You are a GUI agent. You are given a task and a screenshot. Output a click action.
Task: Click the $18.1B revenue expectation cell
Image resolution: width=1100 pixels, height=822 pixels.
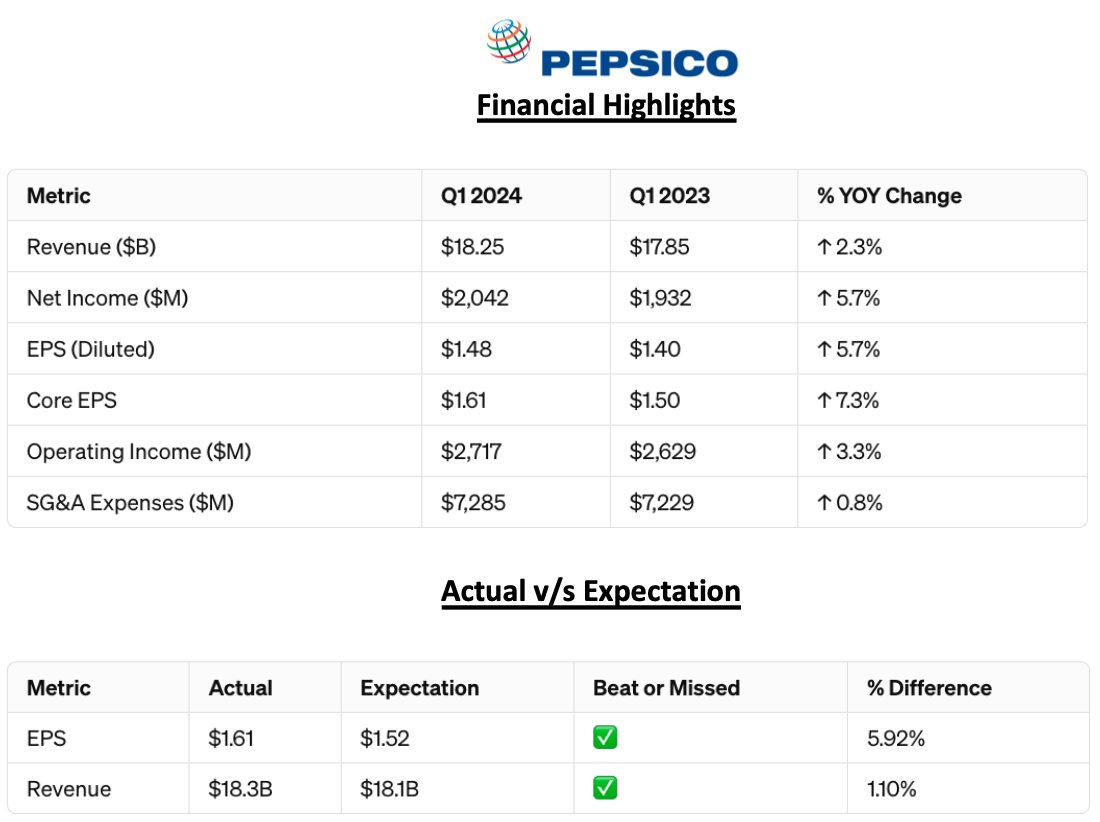pyautogui.click(x=389, y=789)
